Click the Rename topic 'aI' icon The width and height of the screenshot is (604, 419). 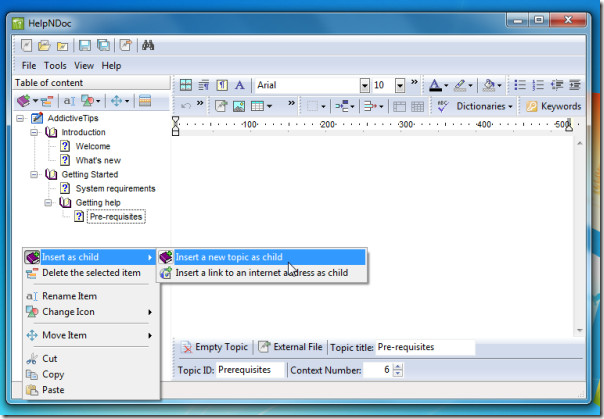point(69,101)
